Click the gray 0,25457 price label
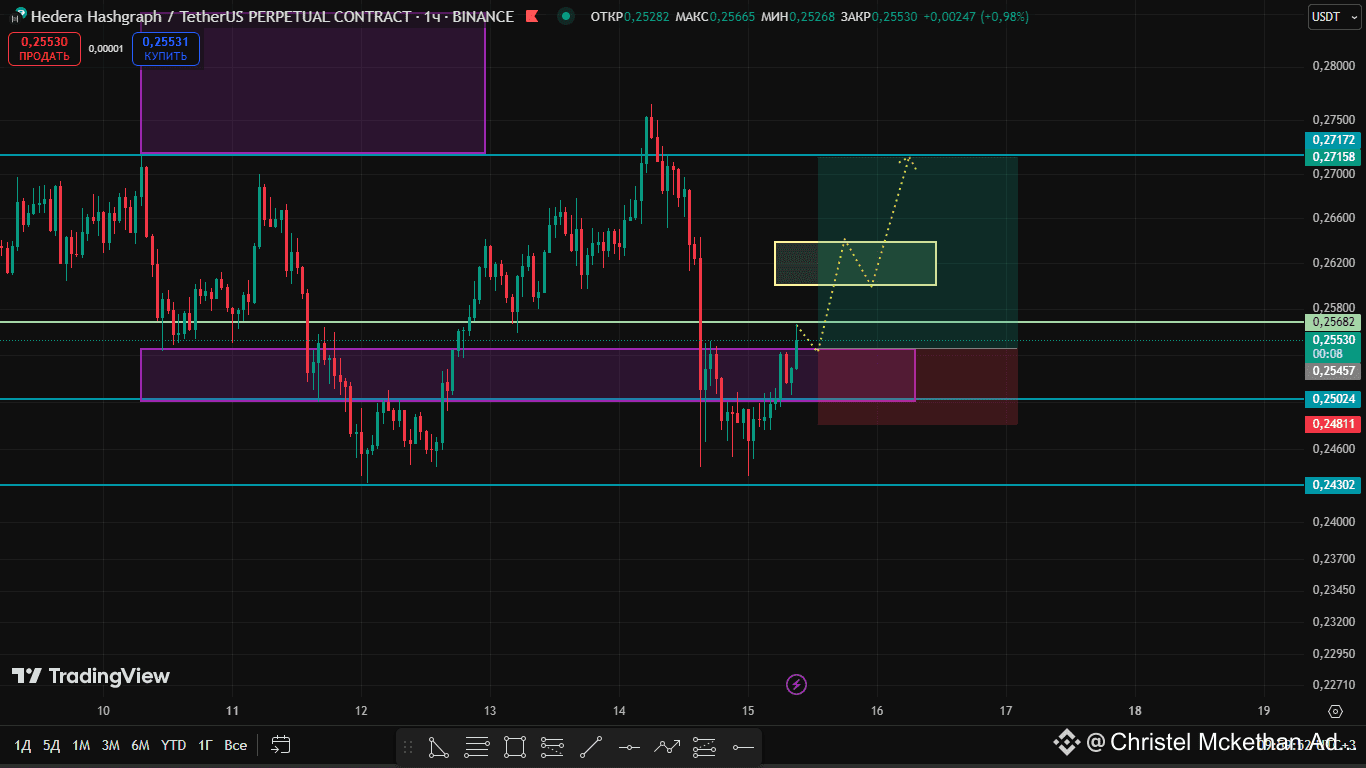 [1334, 371]
